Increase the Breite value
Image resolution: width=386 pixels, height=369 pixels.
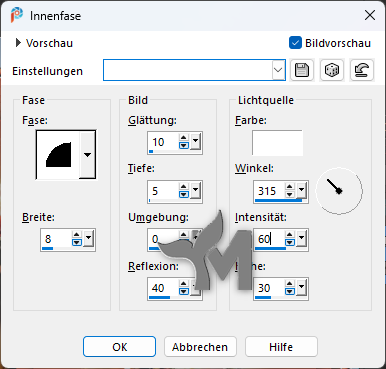coord(77,235)
